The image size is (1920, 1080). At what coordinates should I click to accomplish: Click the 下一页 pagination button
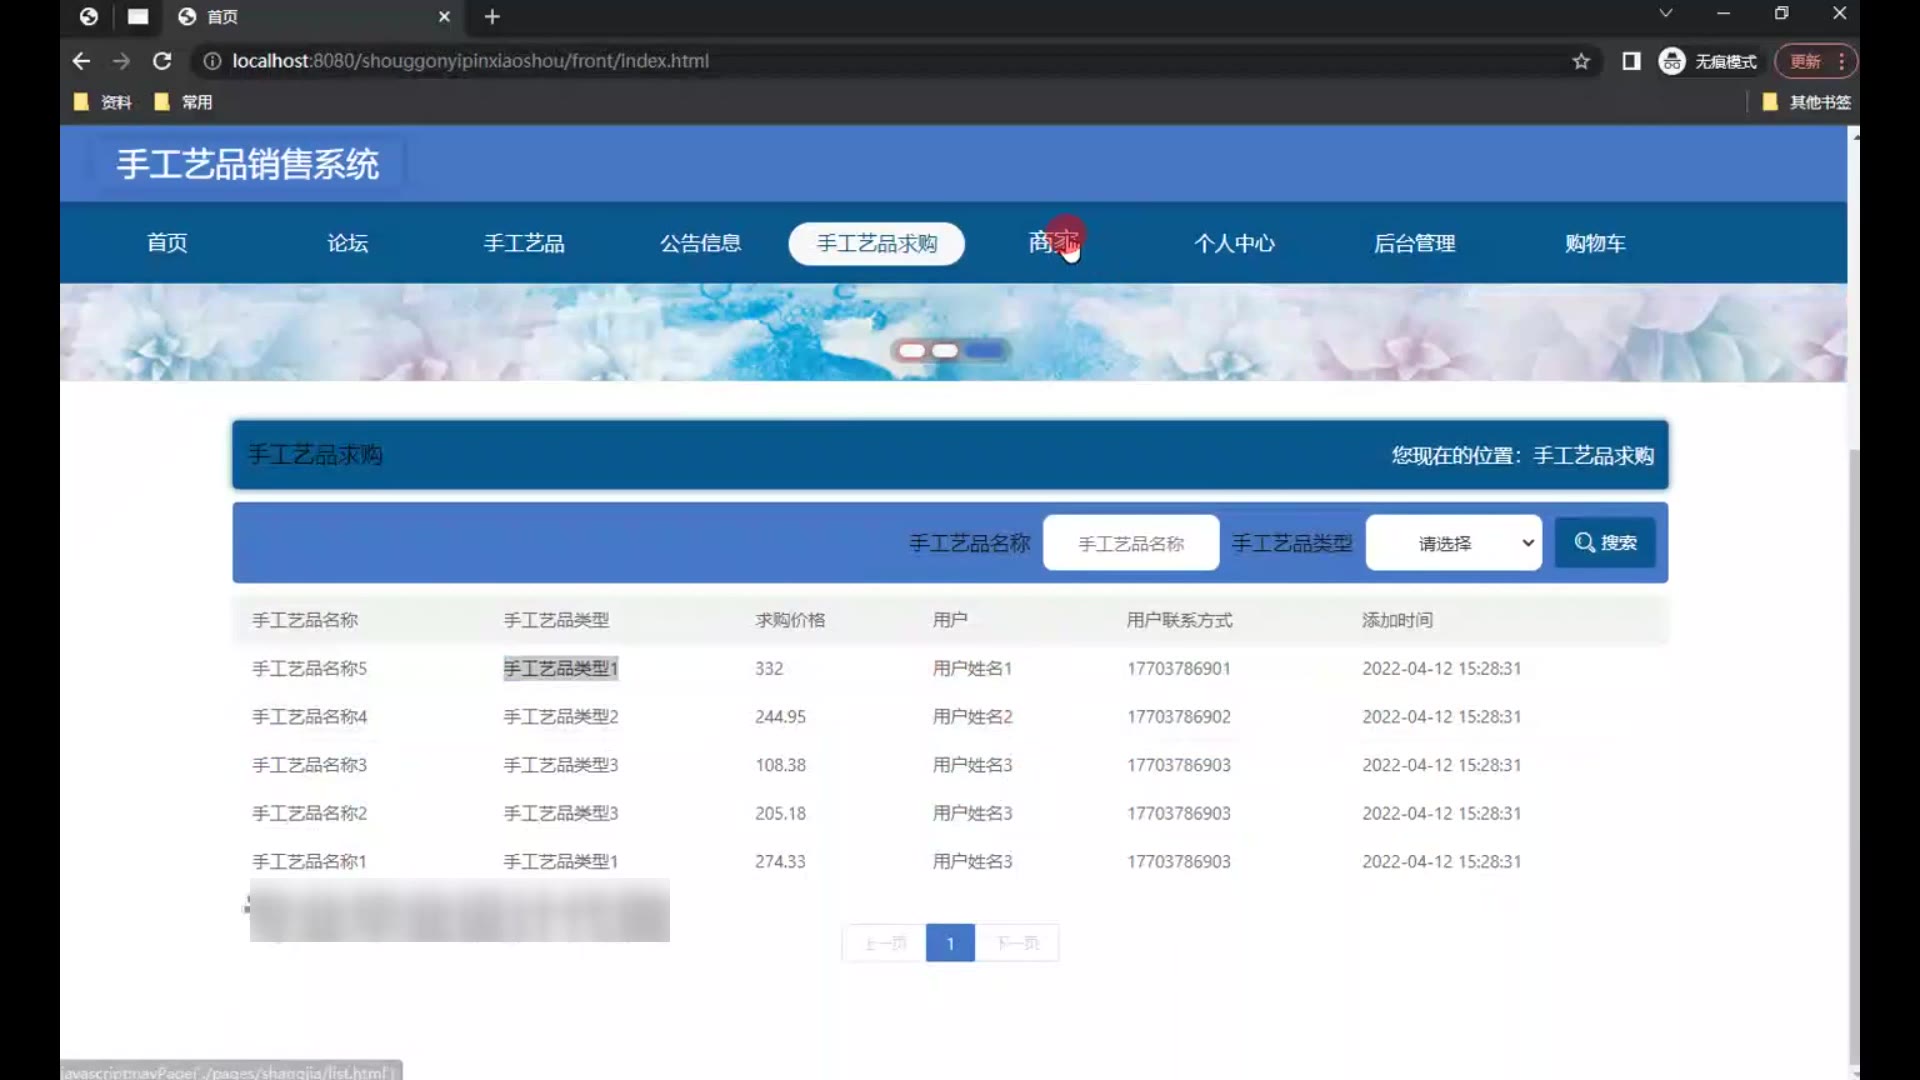[x=1017, y=943]
